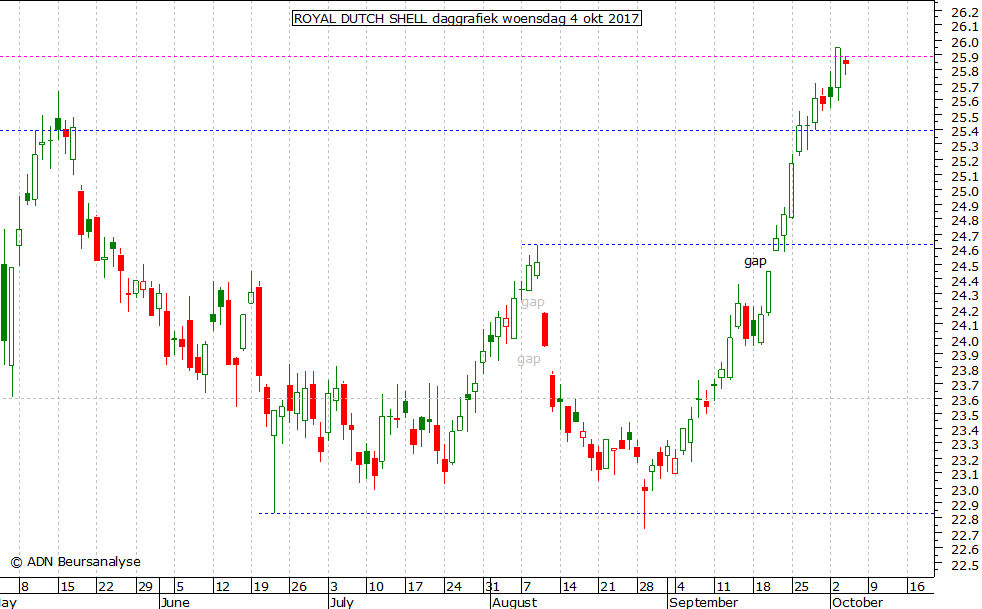Select the date label '28' on the time axis
This screenshot has width=982, height=609.
[646, 586]
